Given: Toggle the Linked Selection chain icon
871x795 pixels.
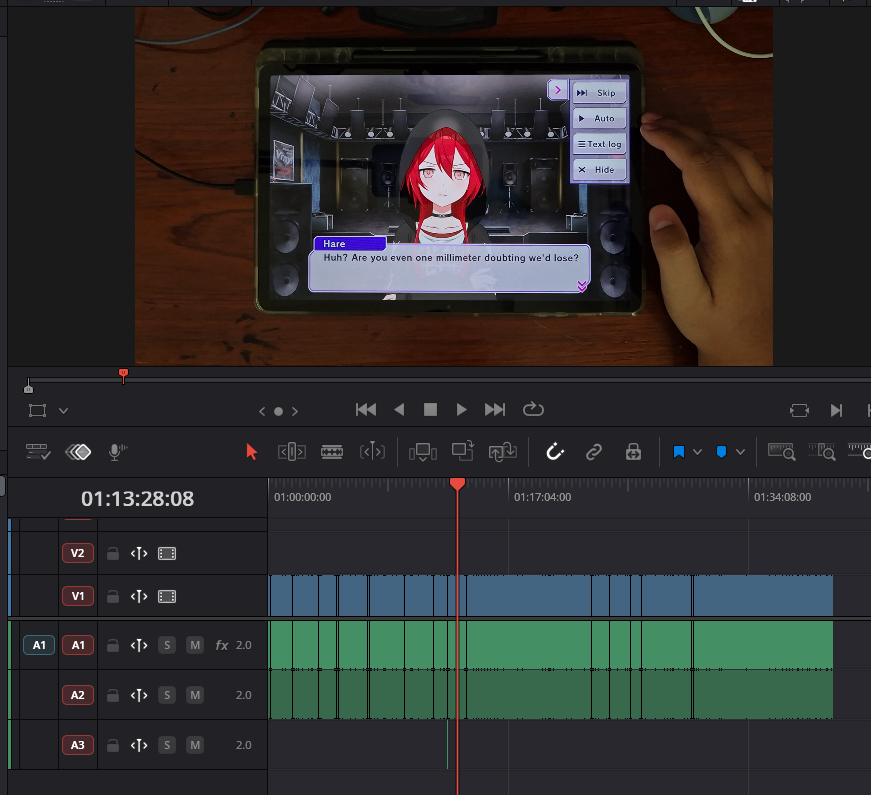Looking at the screenshot, I should (594, 452).
